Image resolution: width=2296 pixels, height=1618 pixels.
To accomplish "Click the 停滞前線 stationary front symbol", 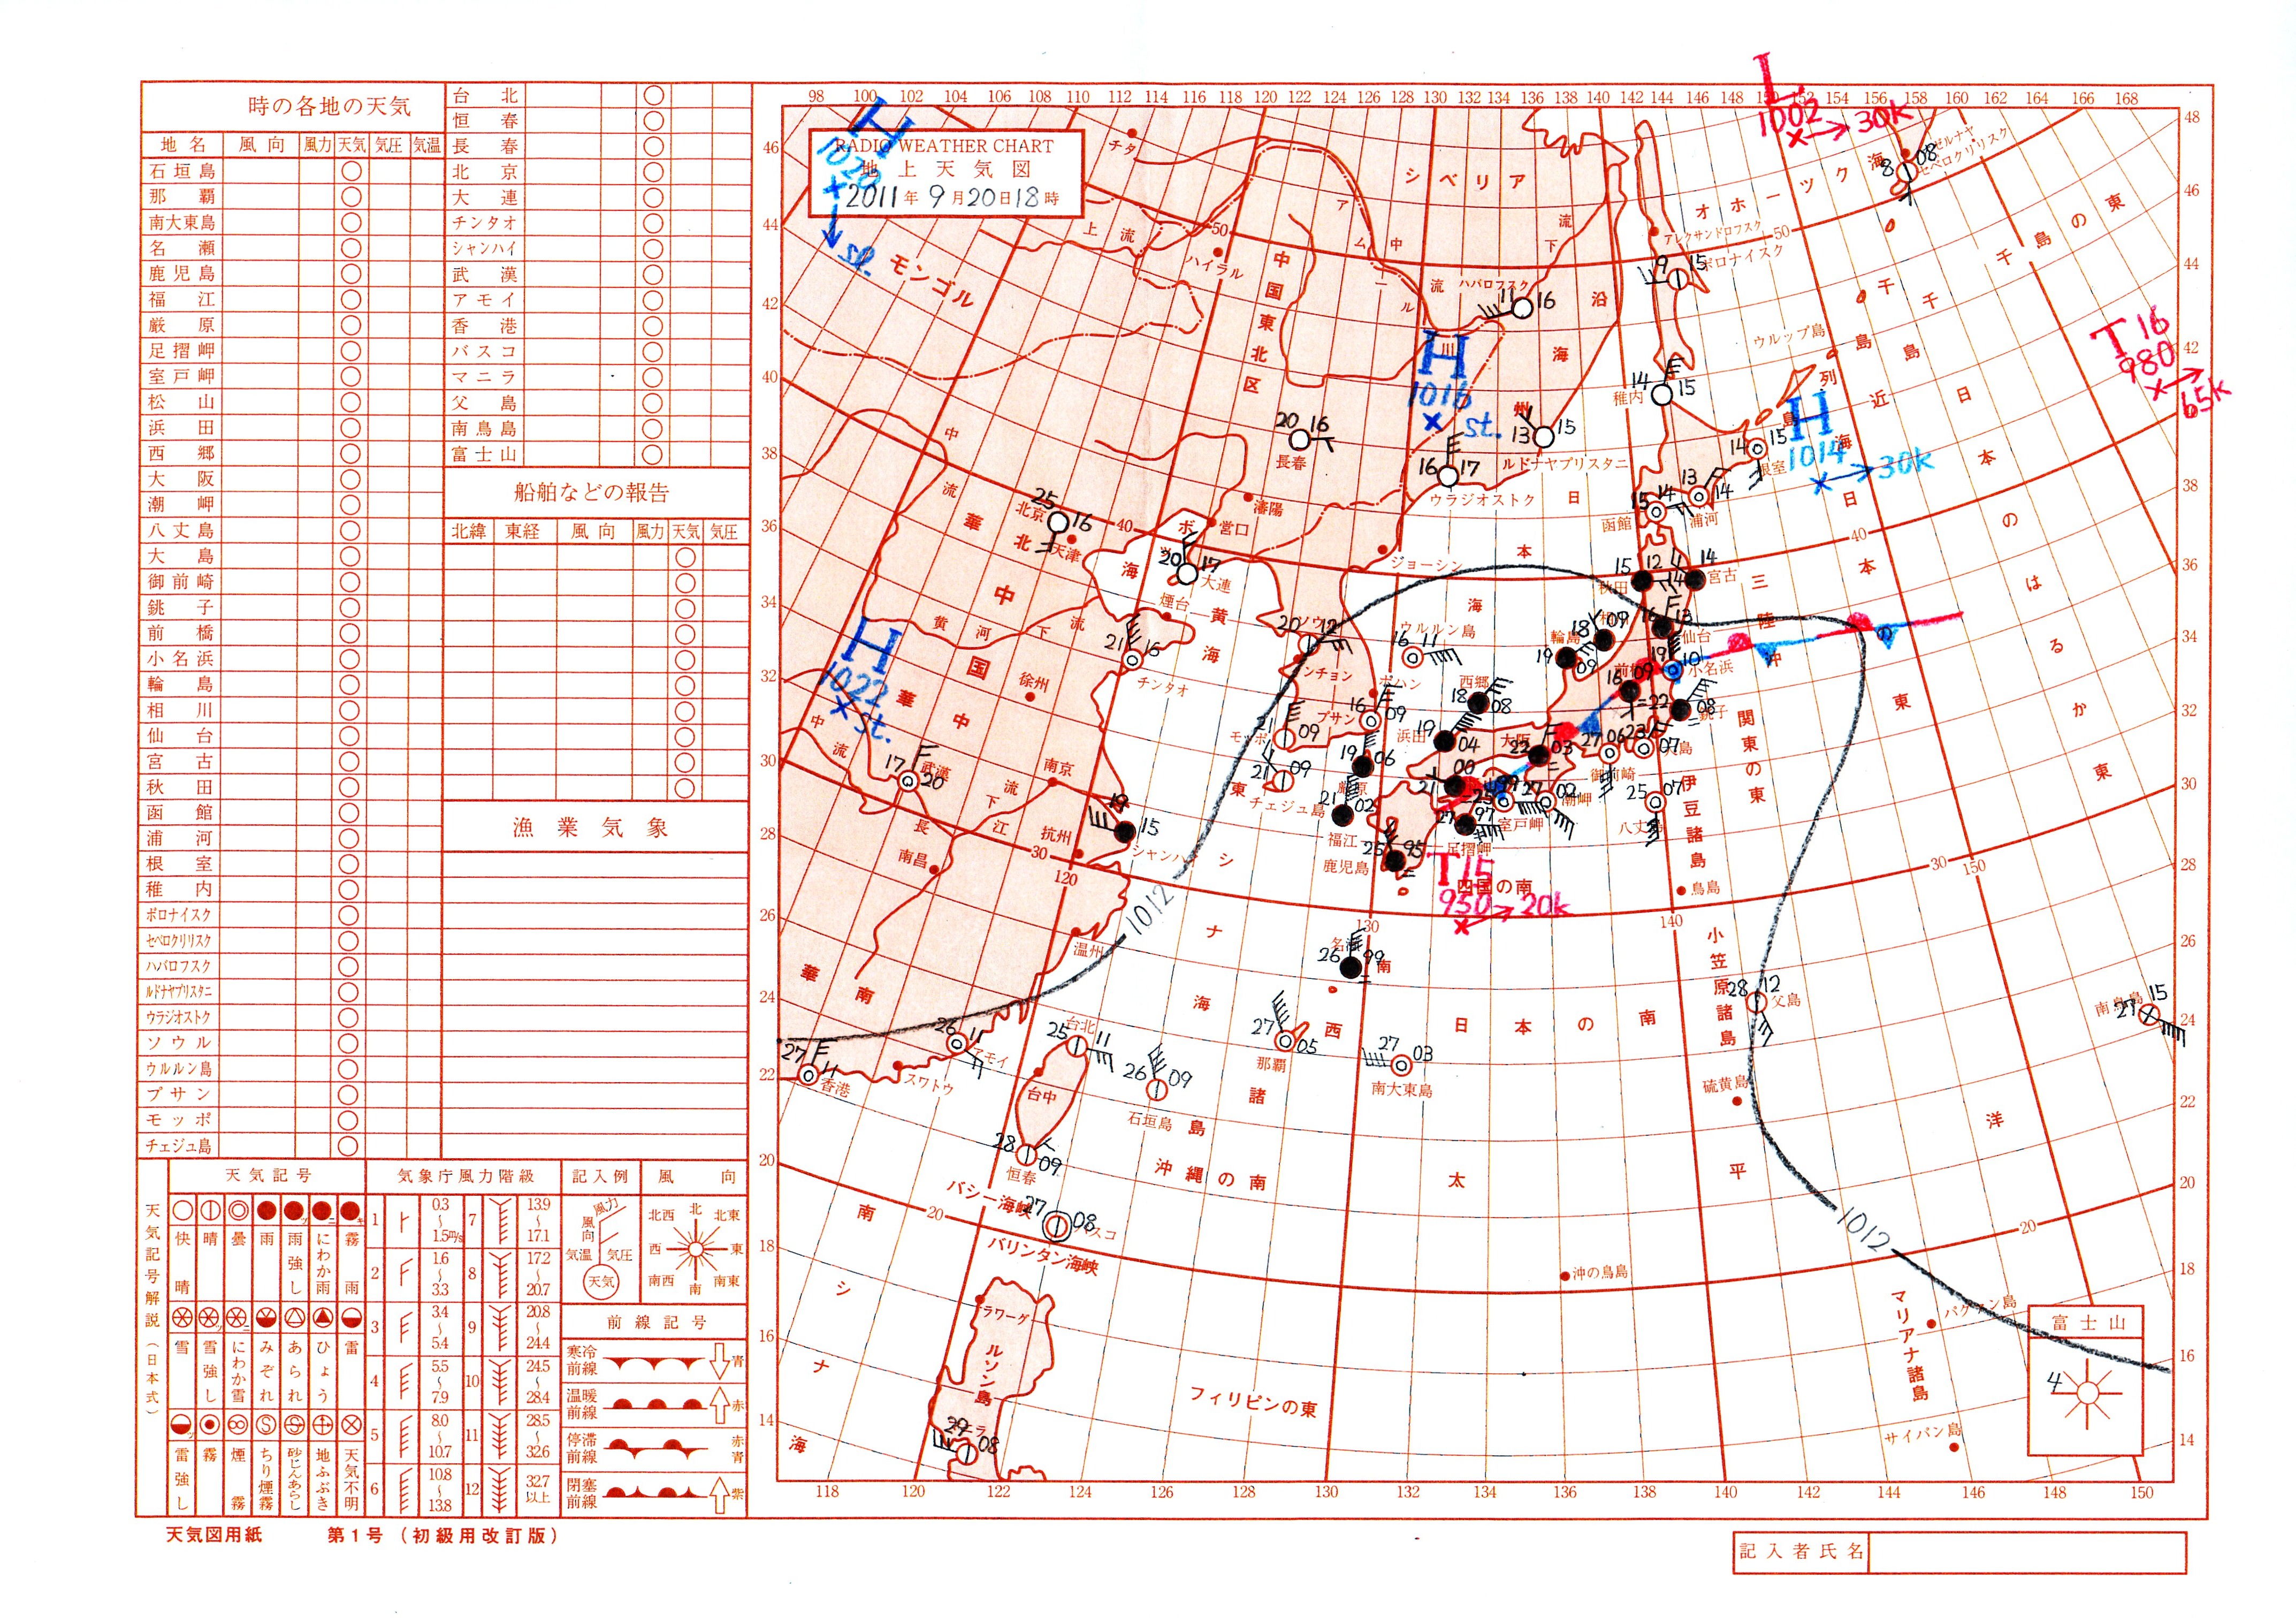I will click(x=655, y=1449).
